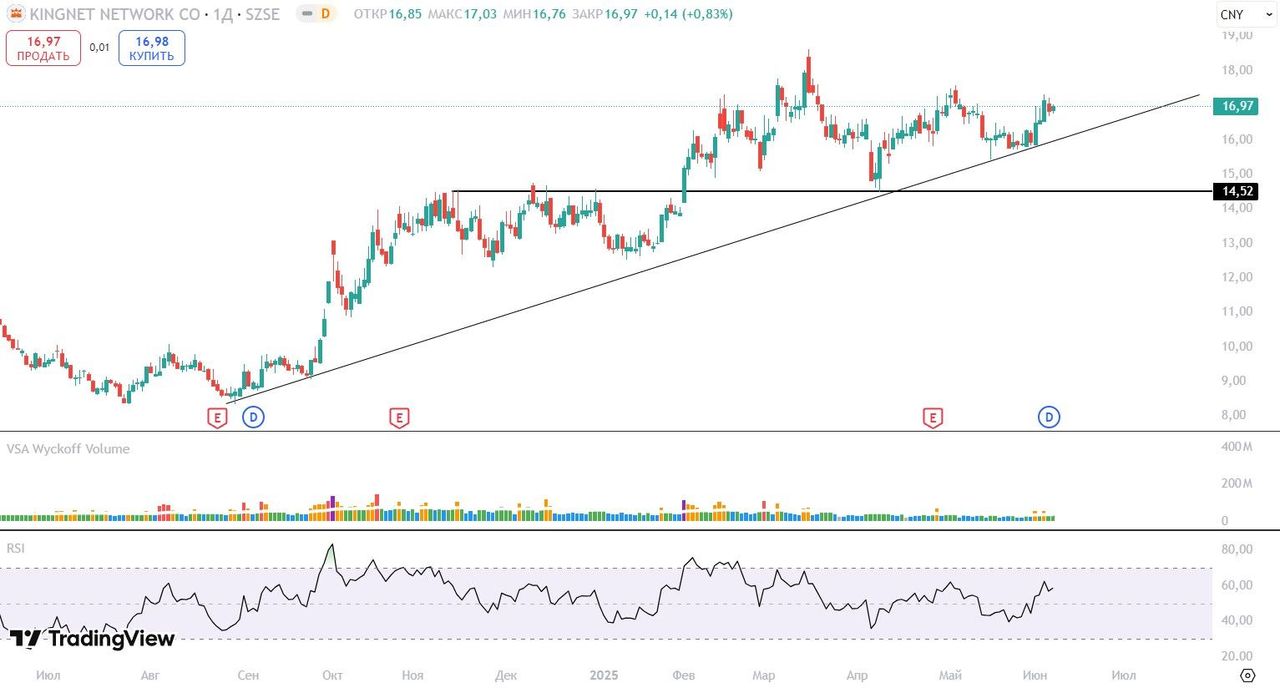Open chart settings gear in bottom-right corner
The height and width of the screenshot is (688, 1280).
coord(1247,675)
